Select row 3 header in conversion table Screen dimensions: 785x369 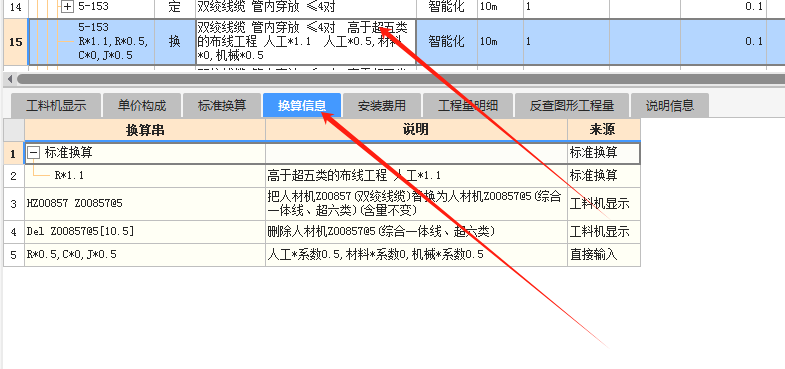point(14,204)
